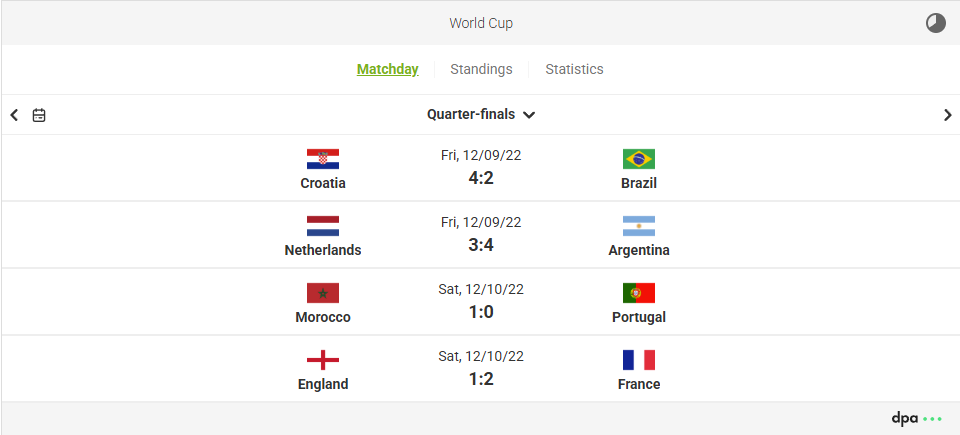This screenshot has height=435, width=960.
Task: Click the Netherlands flag icon
Action: pos(323,226)
